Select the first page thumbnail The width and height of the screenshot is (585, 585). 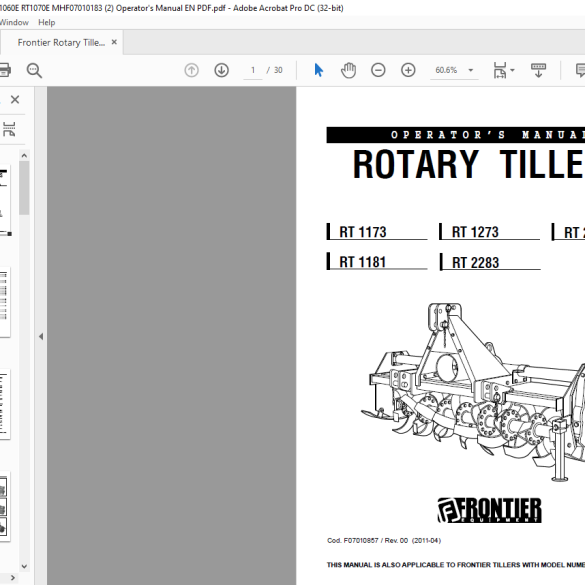(6, 201)
